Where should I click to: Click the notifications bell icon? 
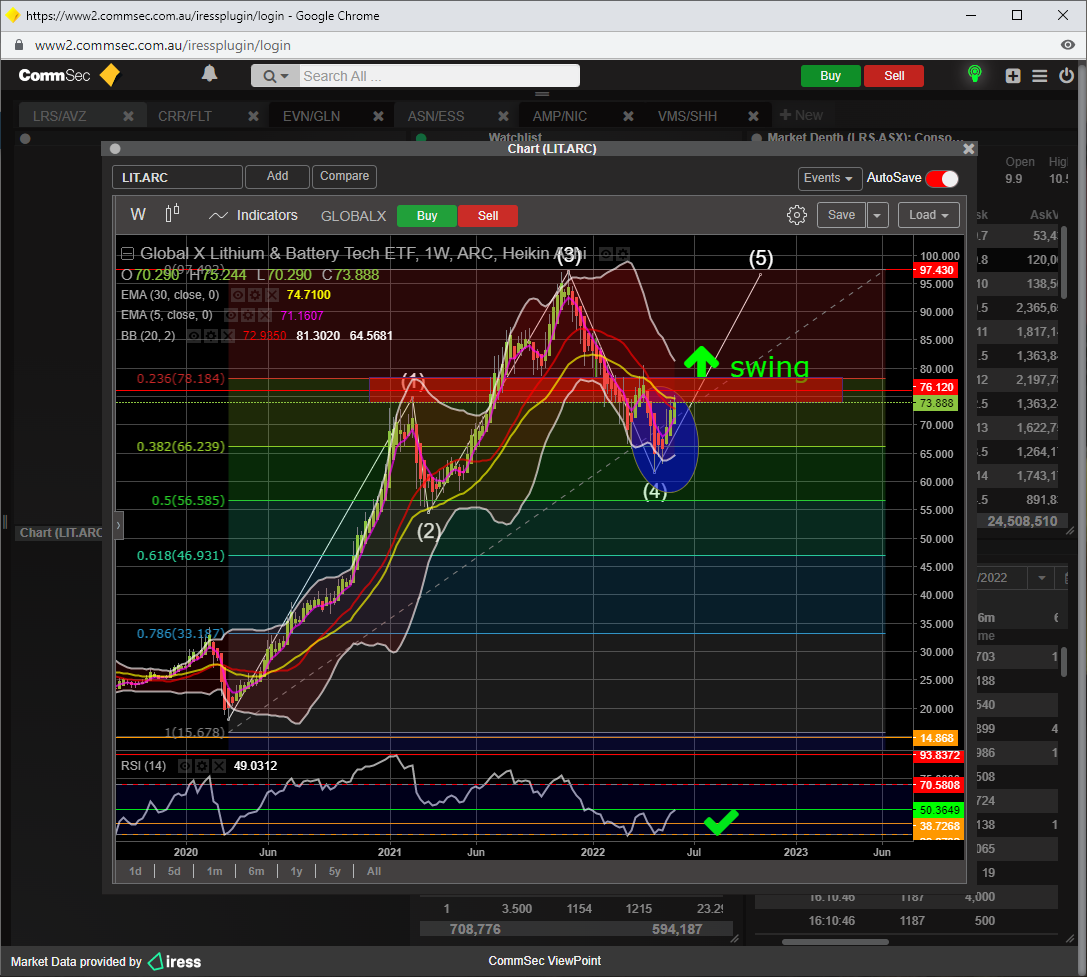(x=209, y=74)
